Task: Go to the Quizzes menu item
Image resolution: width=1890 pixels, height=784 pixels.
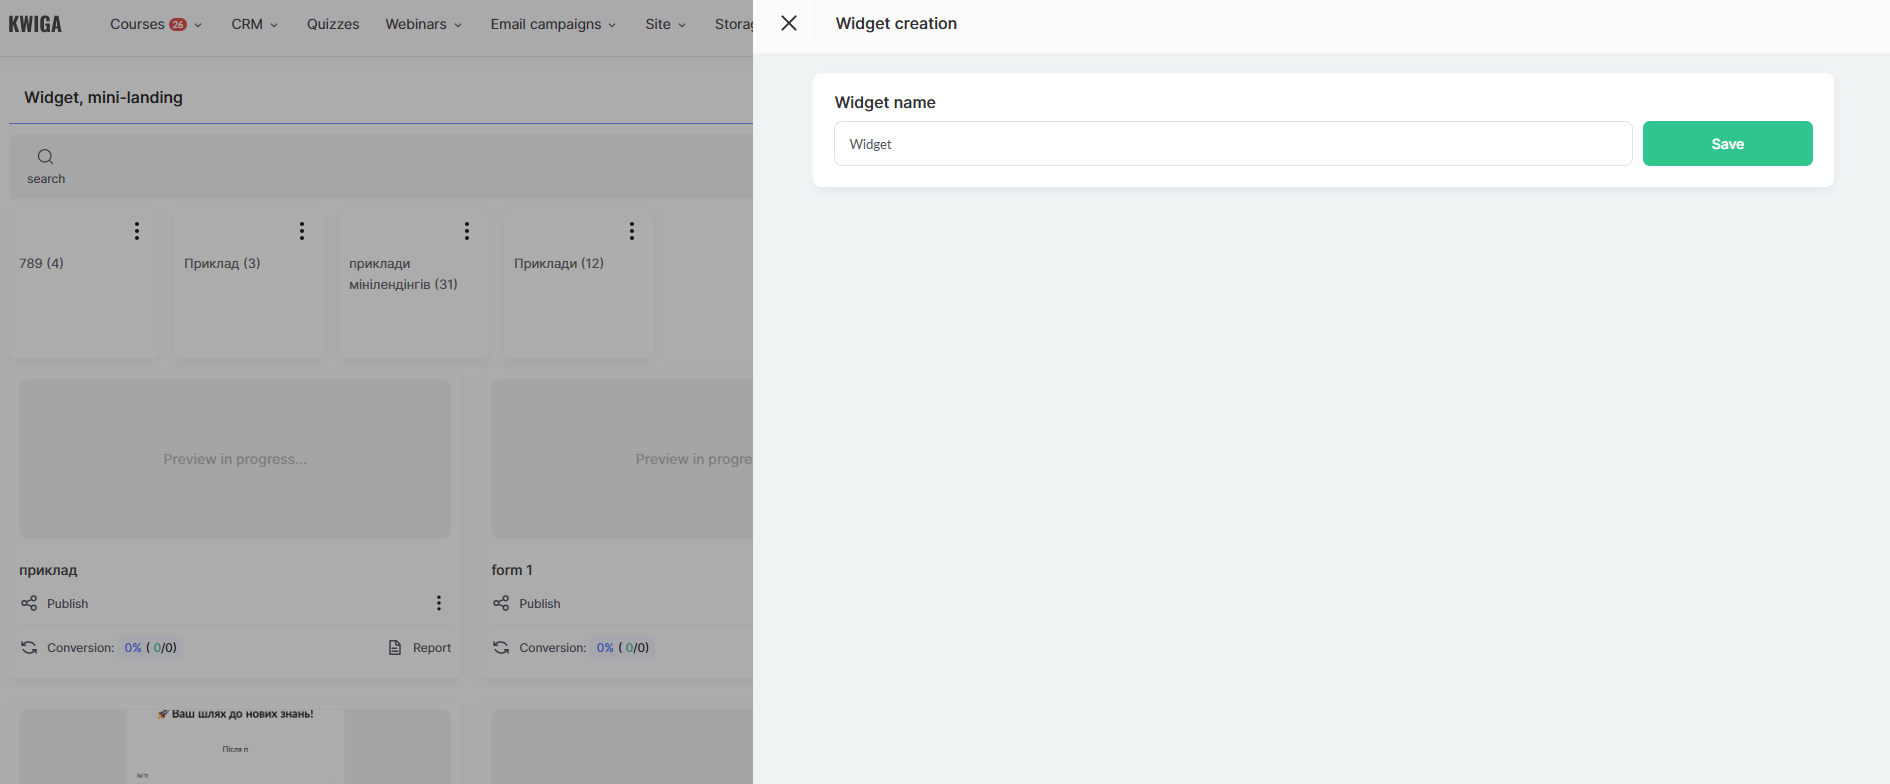Action: (333, 24)
